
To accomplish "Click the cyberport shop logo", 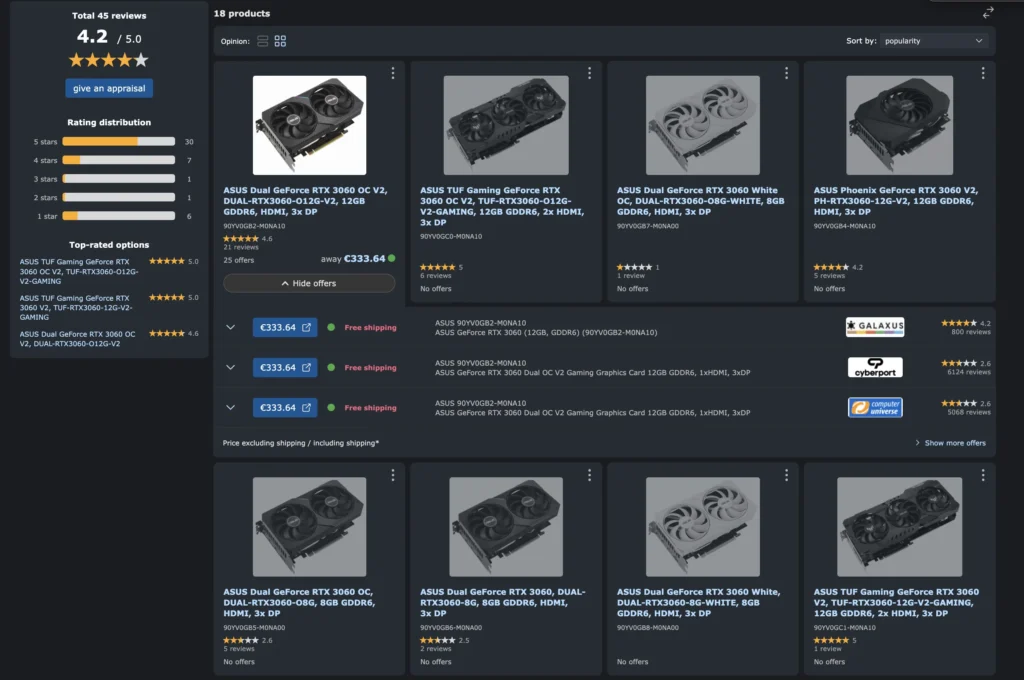I will tap(875, 367).
